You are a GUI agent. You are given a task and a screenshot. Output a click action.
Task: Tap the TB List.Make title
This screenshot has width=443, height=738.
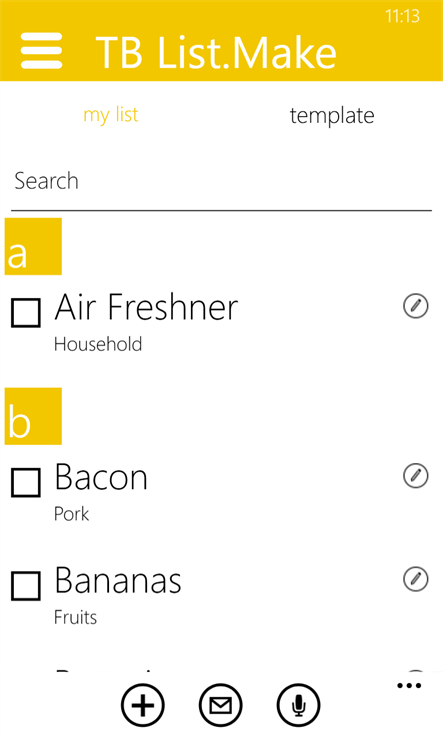tap(216, 52)
